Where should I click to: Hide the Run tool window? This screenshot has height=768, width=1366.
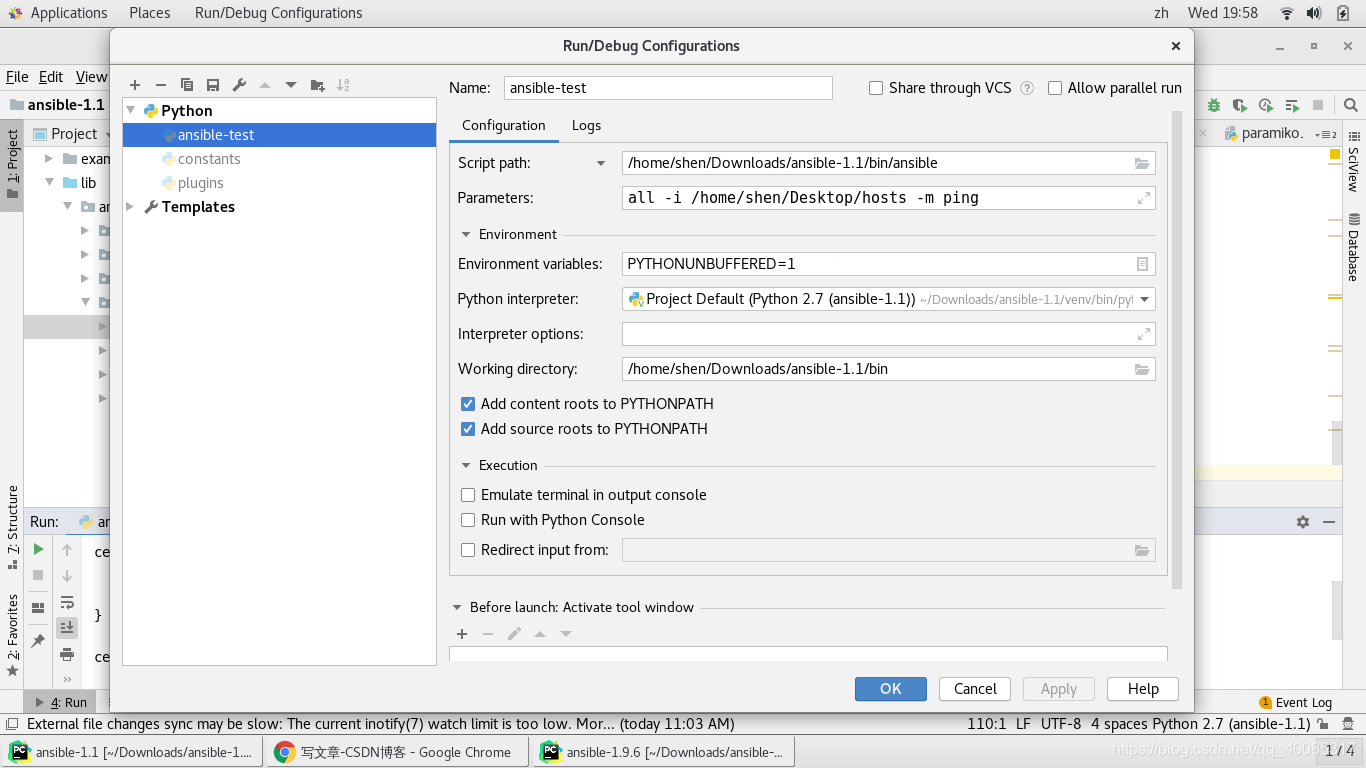pyautogui.click(x=1329, y=522)
